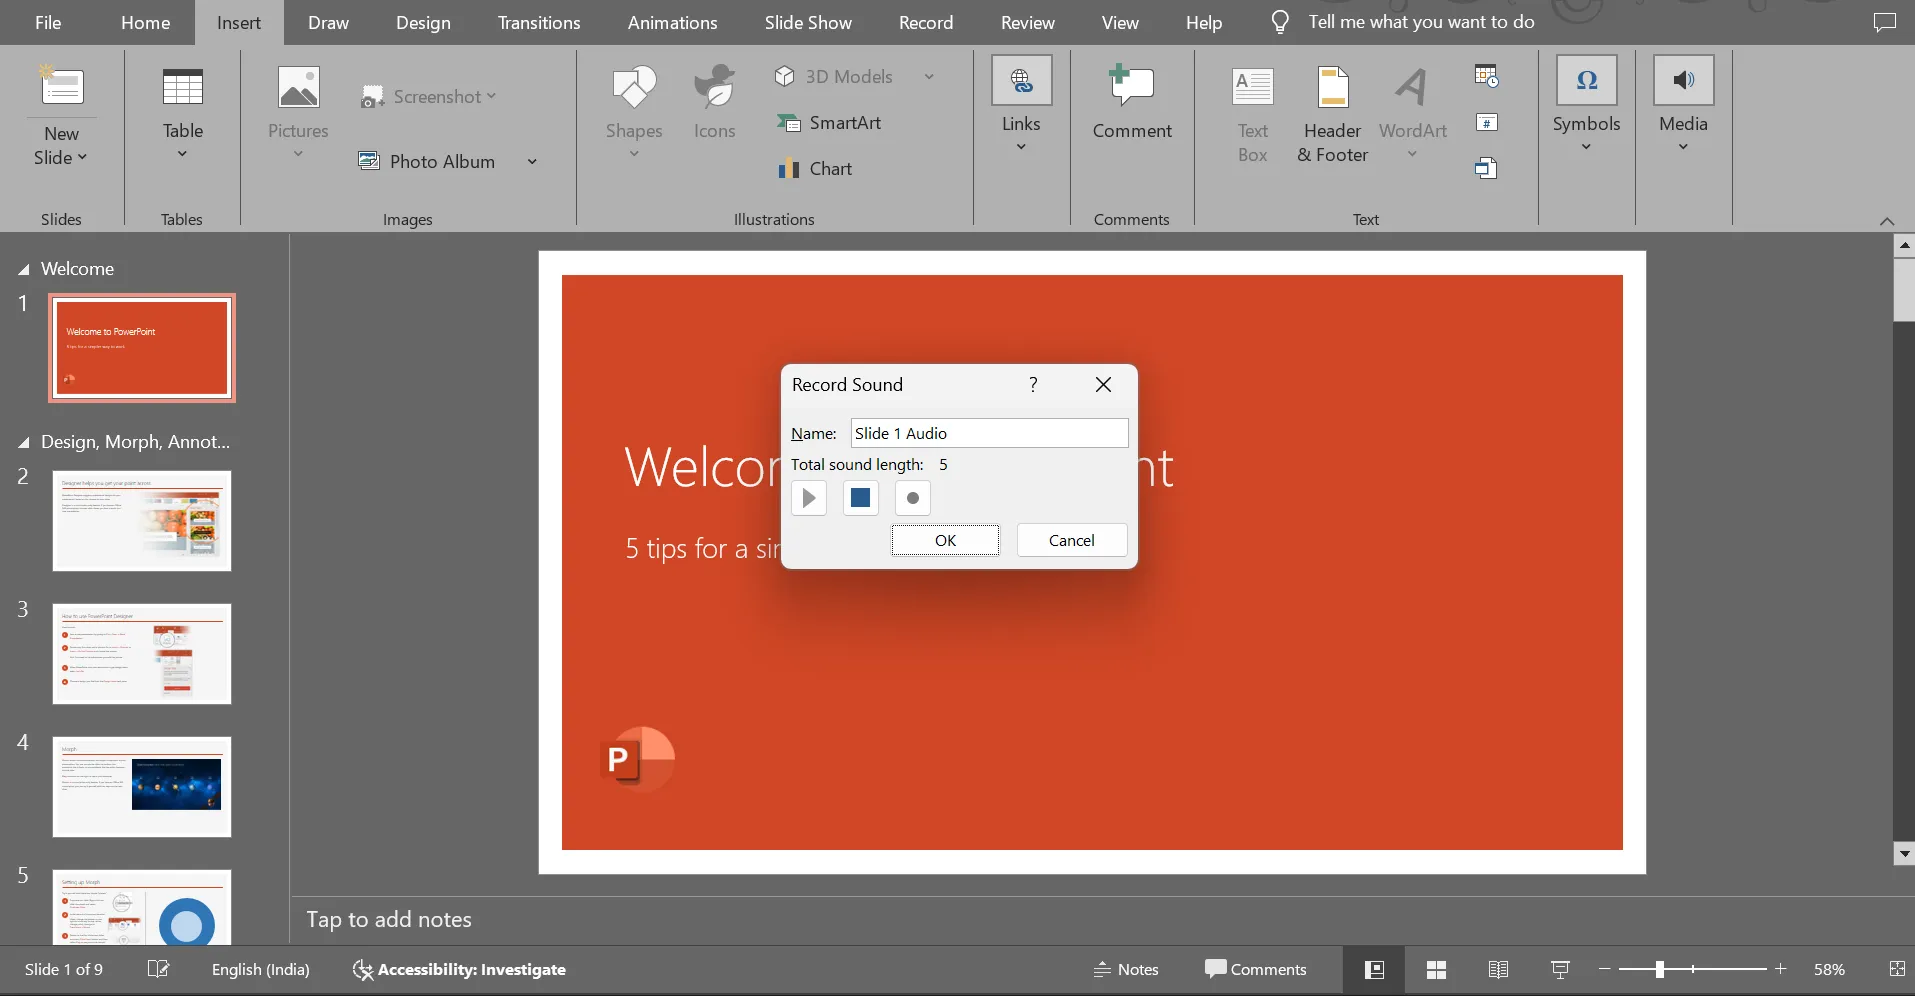The image size is (1915, 996).
Task: Fit slide to current window
Action: 1897,969
